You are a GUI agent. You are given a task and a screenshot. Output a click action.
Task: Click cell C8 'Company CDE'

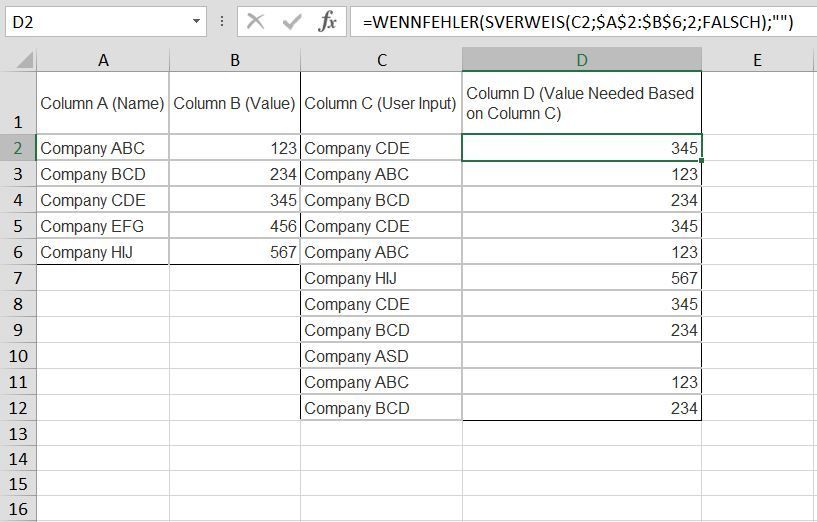(381, 304)
